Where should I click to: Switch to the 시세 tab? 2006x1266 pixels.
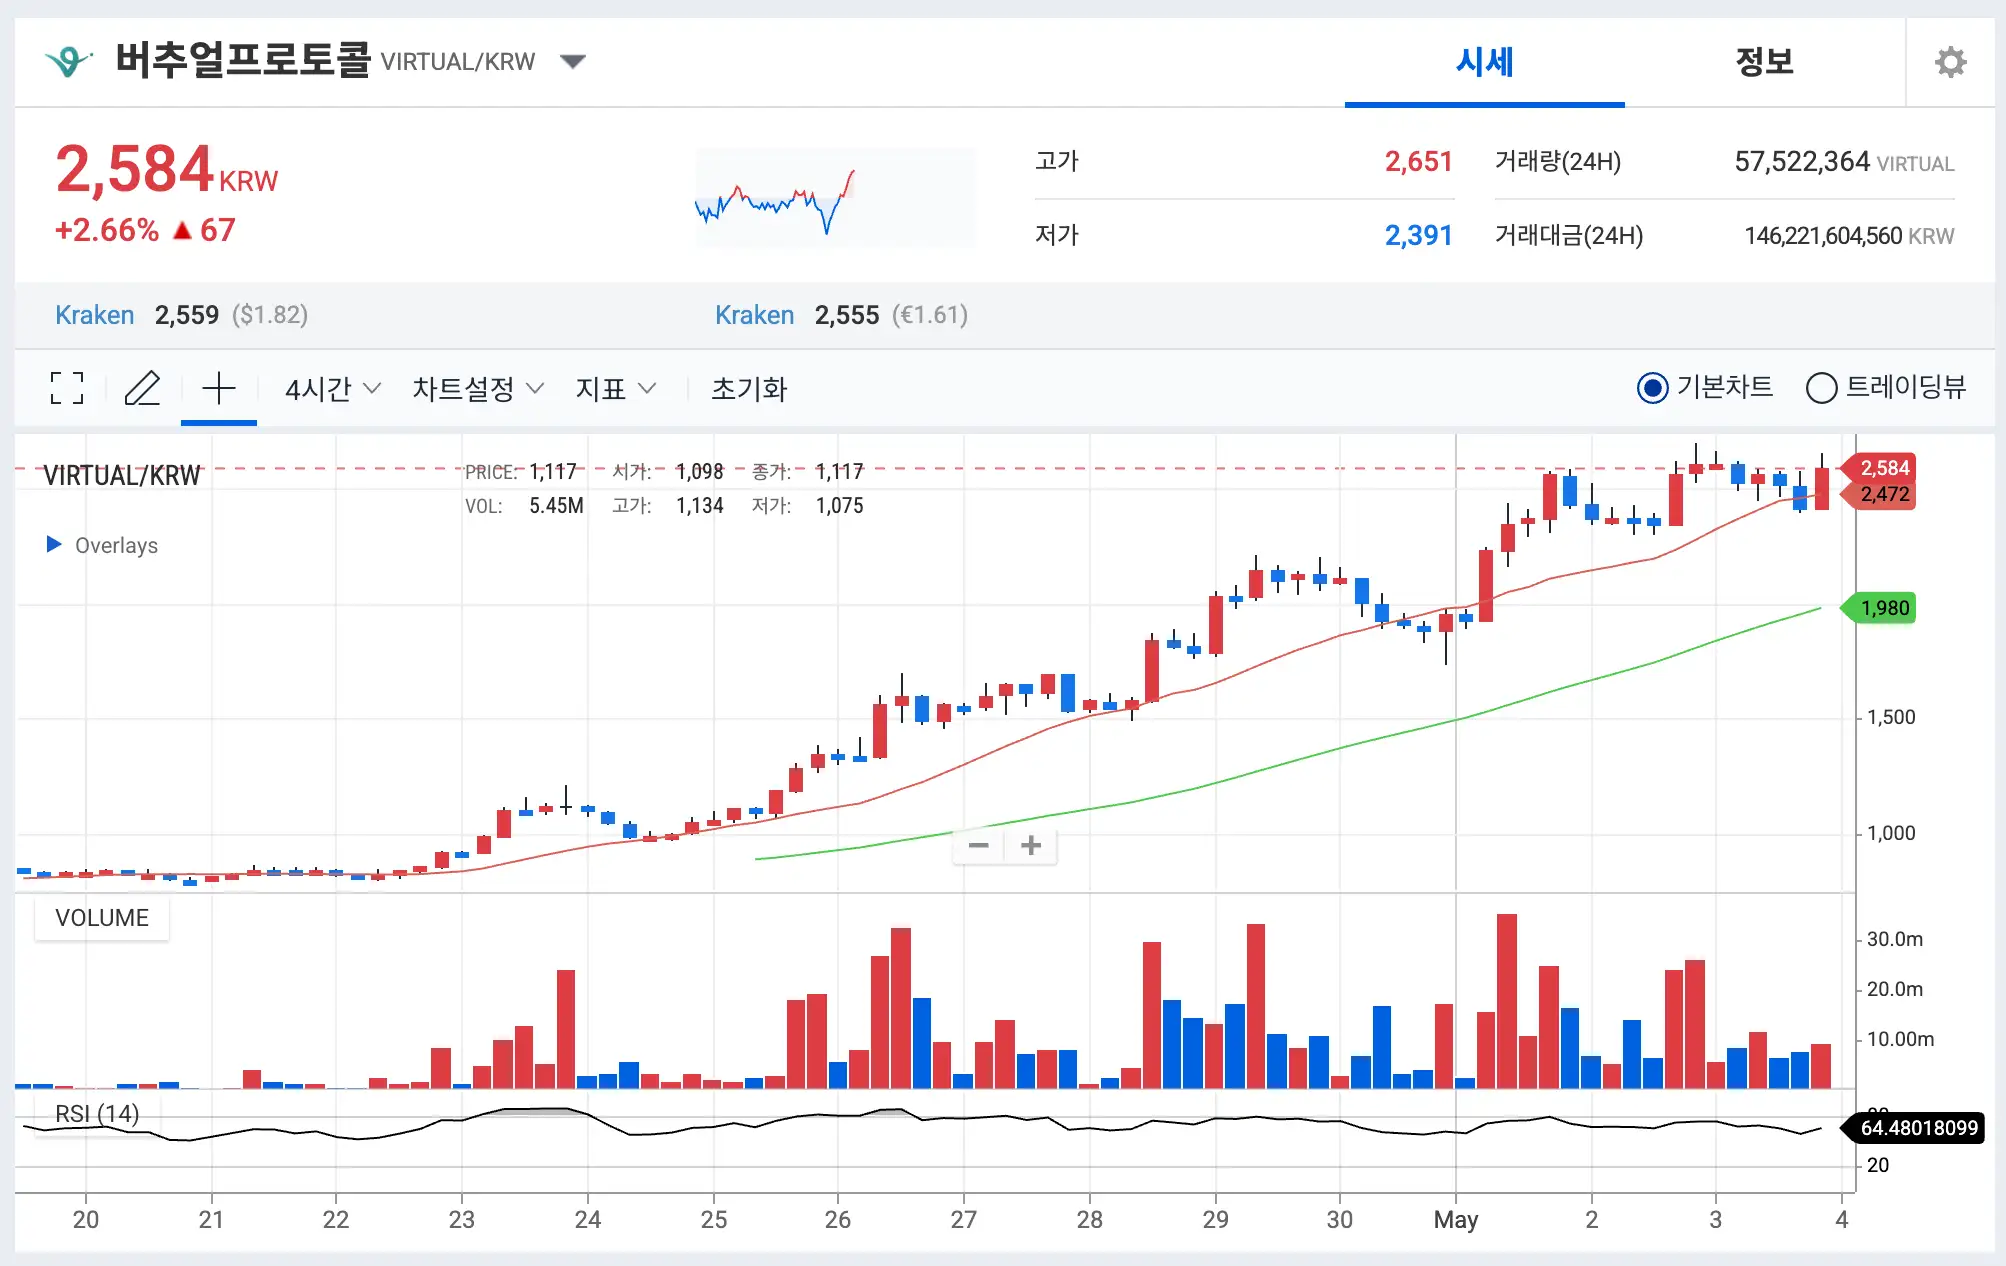(1484, 62)
